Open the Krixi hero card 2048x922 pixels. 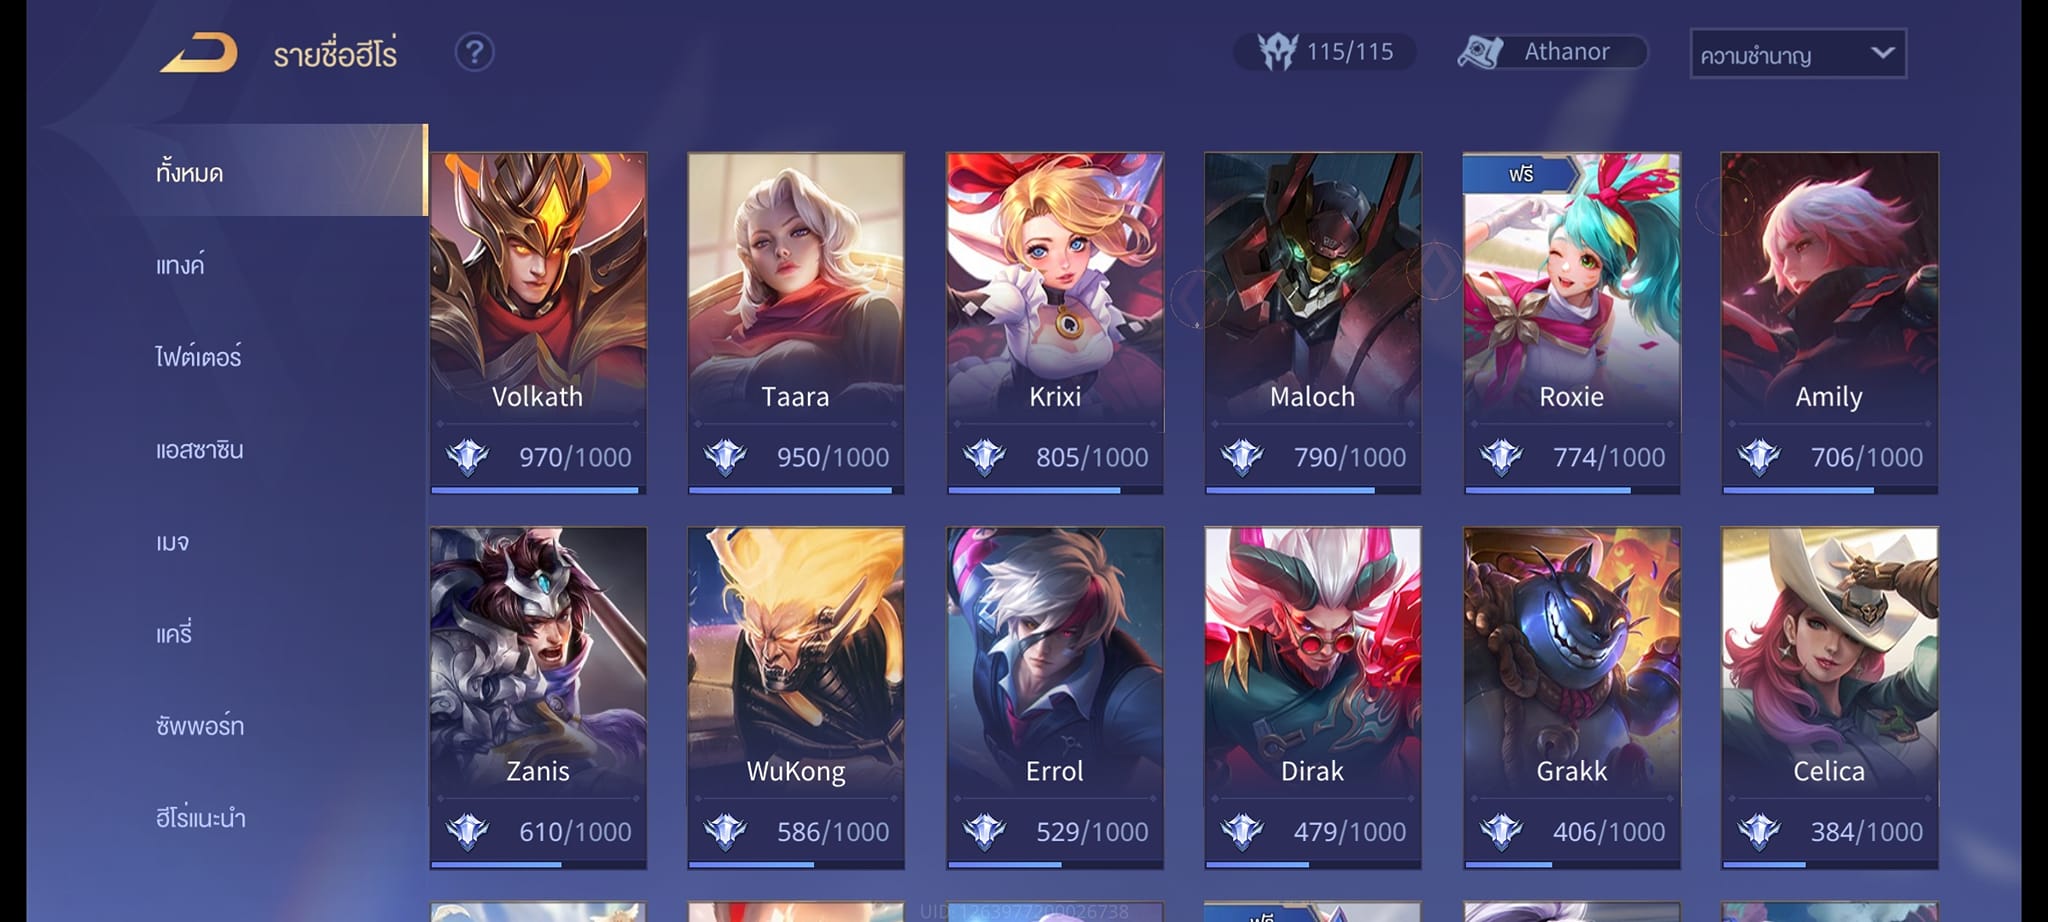1055,323
